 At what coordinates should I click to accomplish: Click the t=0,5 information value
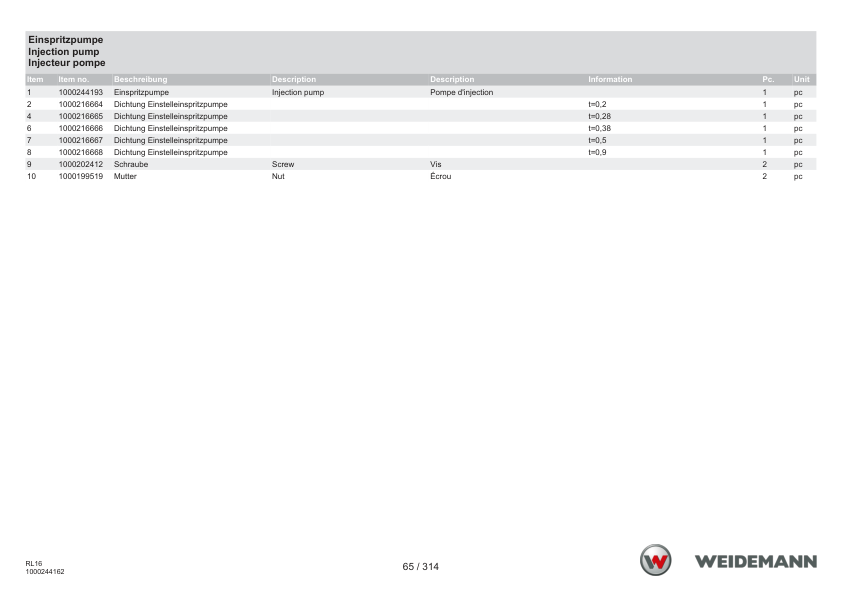pos(597,140)
